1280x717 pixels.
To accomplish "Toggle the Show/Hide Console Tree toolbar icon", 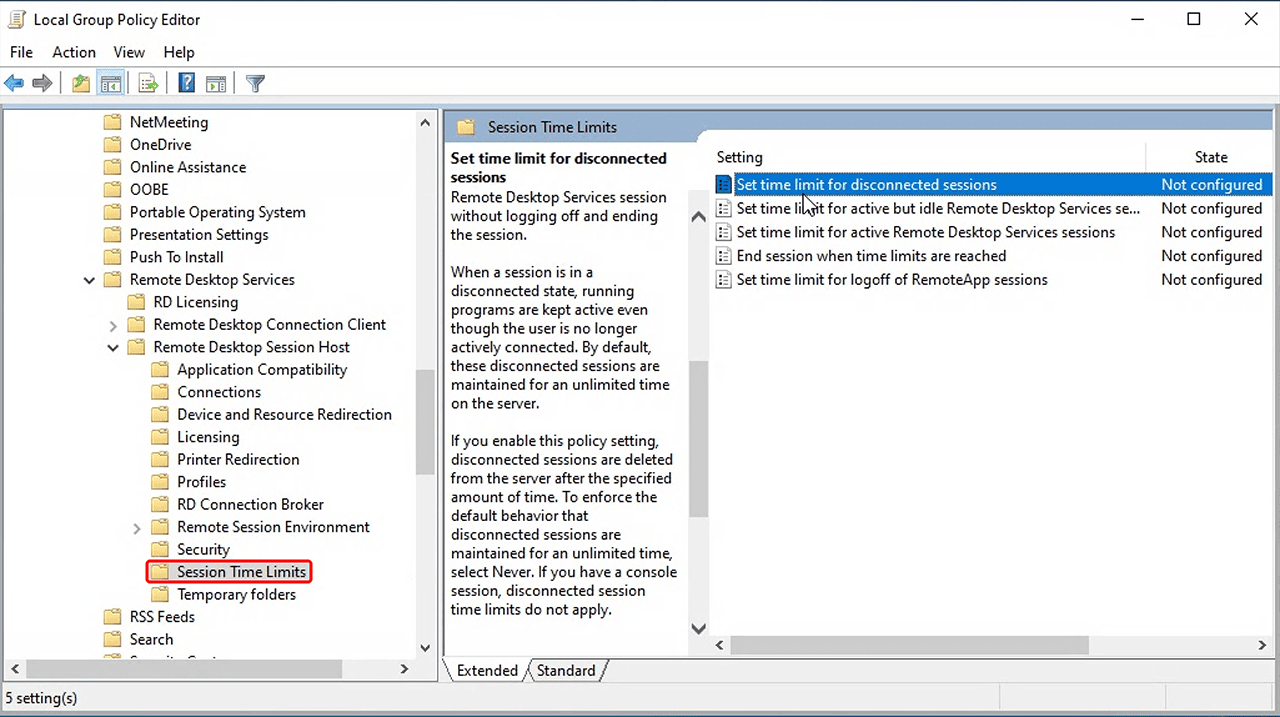I will pos(112,83).
